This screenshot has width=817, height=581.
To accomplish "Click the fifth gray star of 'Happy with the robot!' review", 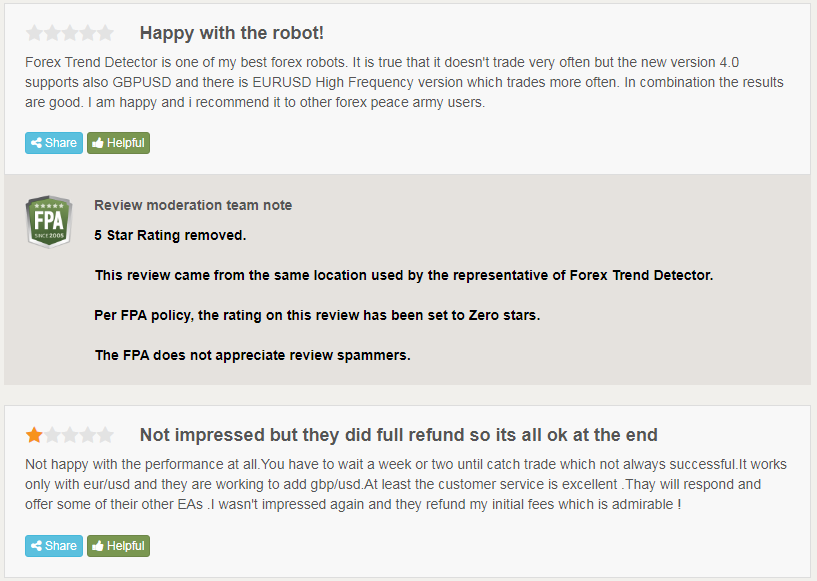I will [x=105, y=33].
